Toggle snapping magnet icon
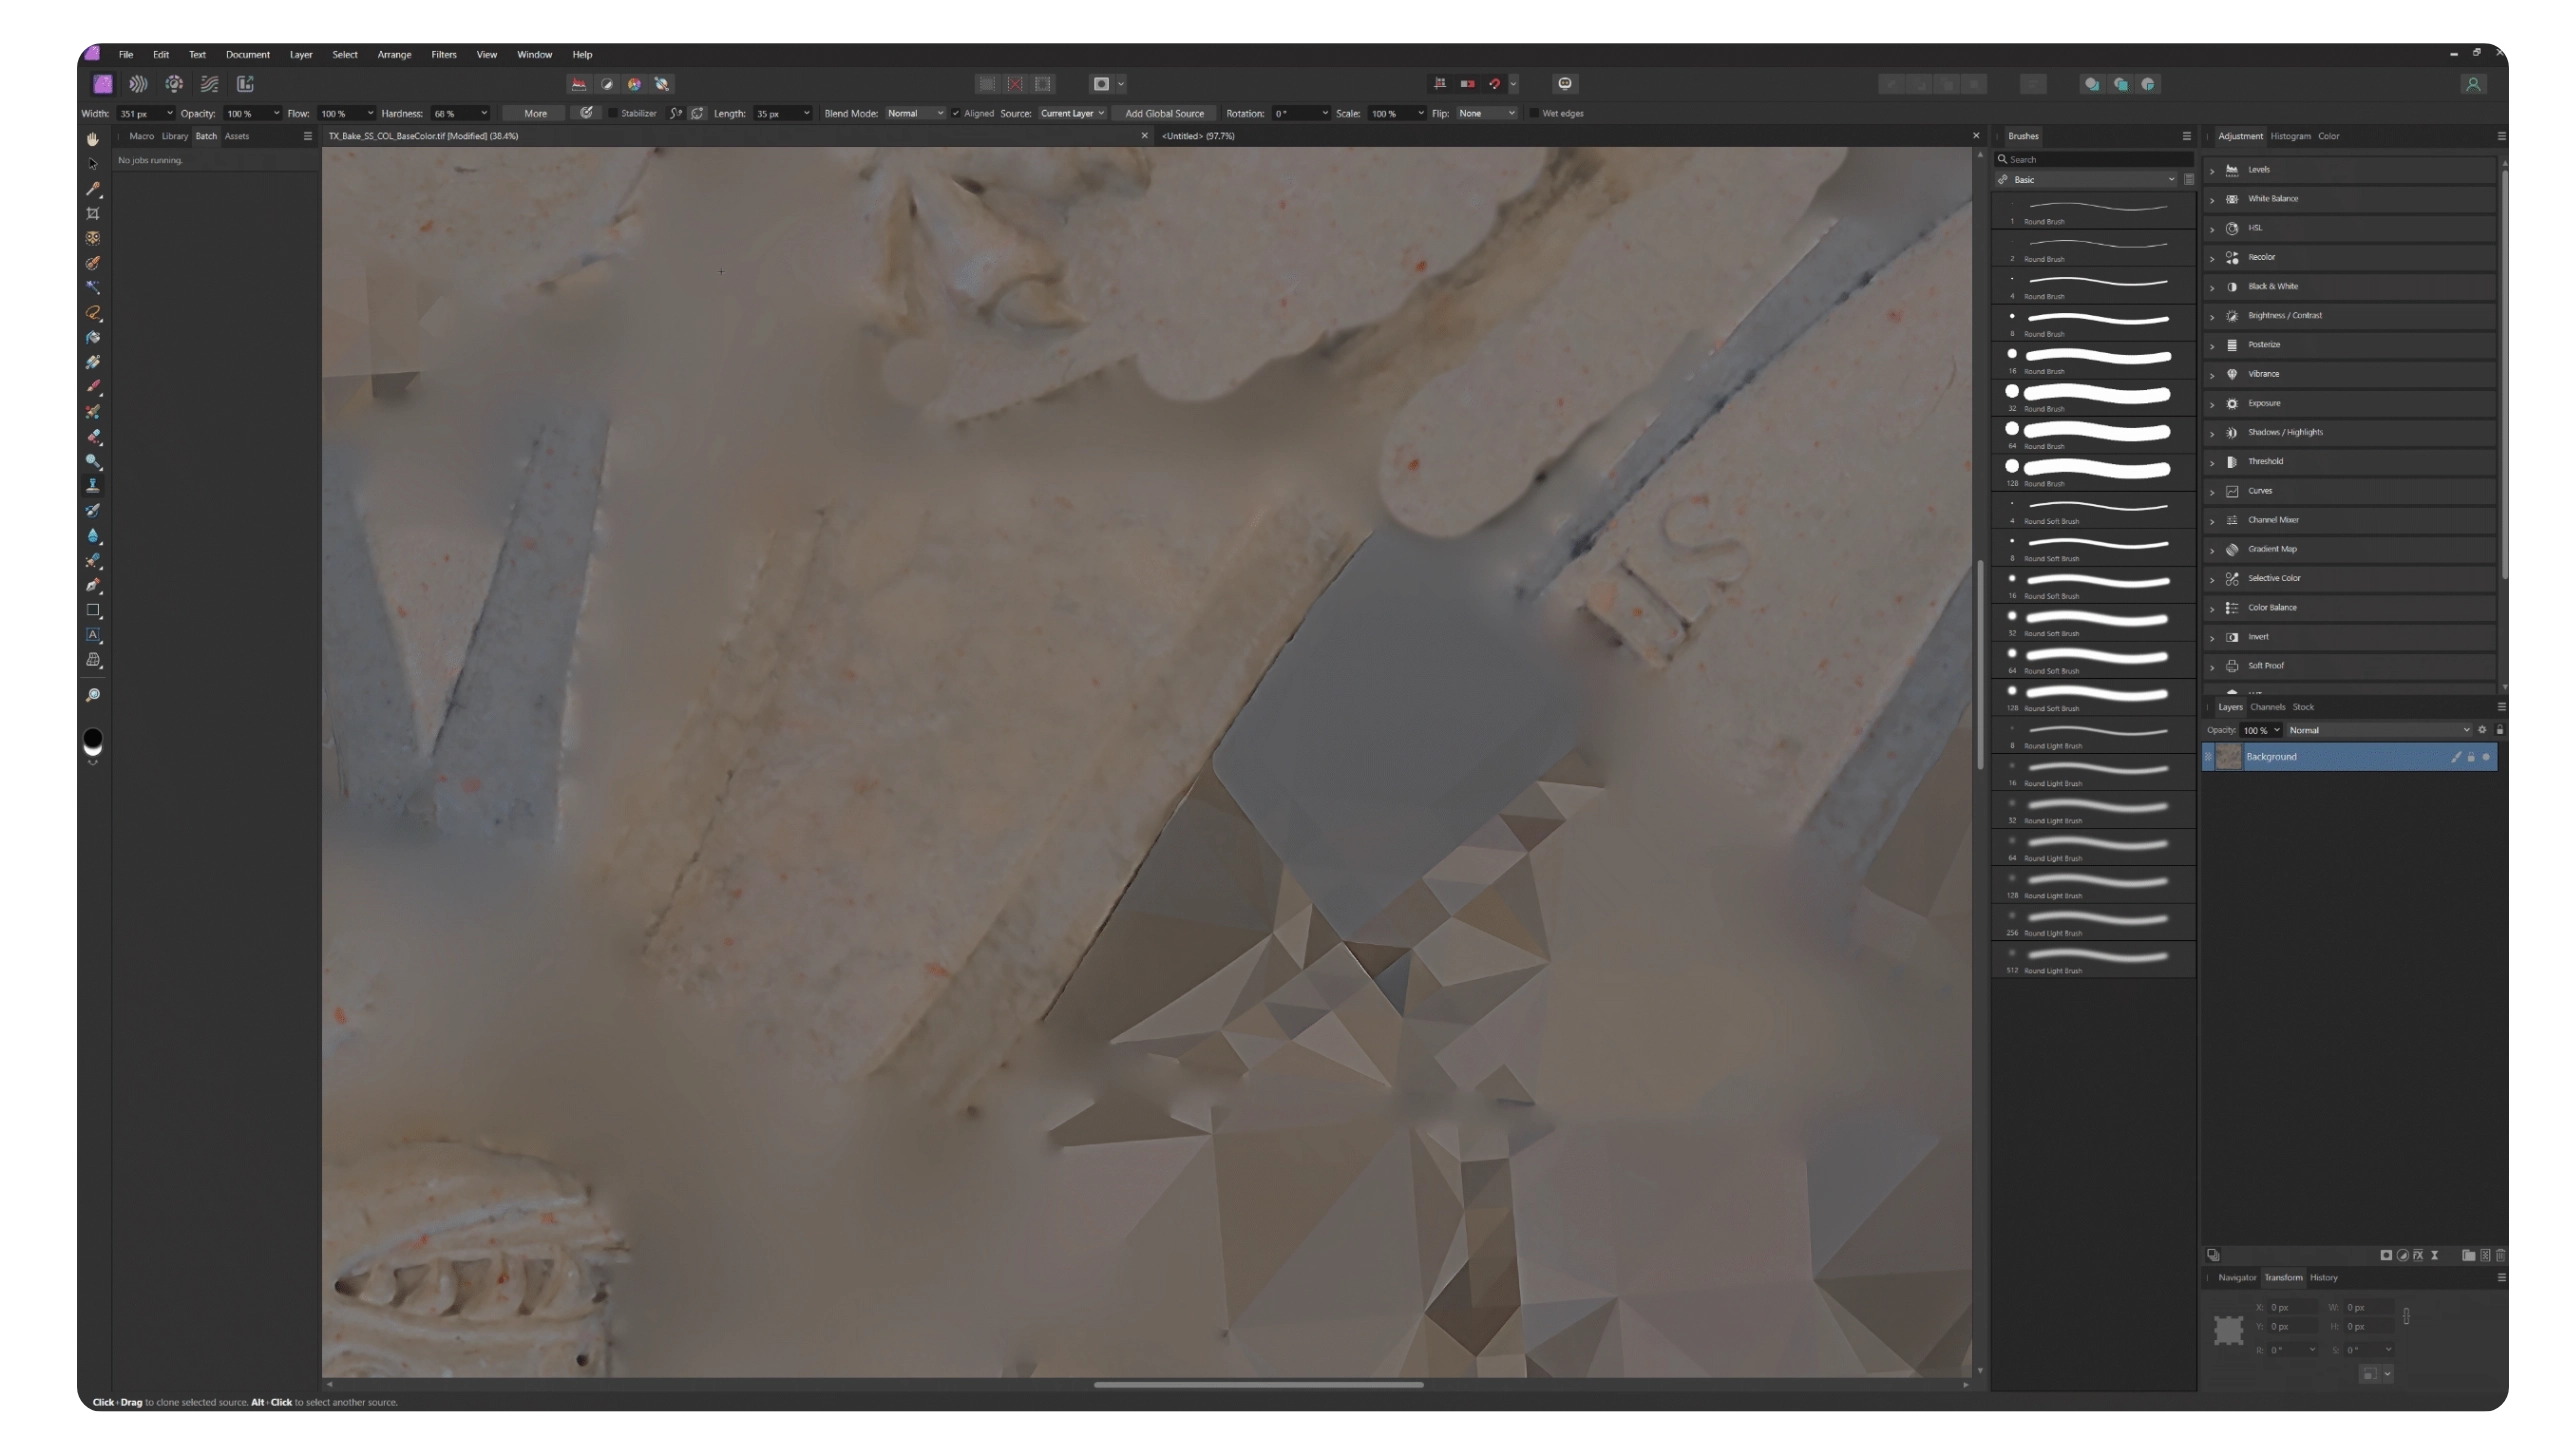Screen dimensions: 2560x1440 [x=1495, y=84]
